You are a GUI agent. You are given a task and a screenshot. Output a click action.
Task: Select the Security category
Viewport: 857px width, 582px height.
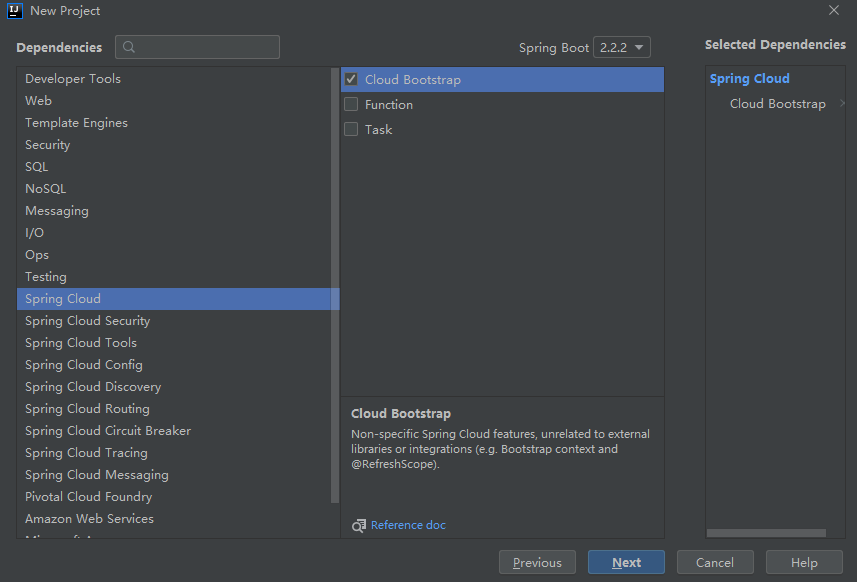pos(174,145)
